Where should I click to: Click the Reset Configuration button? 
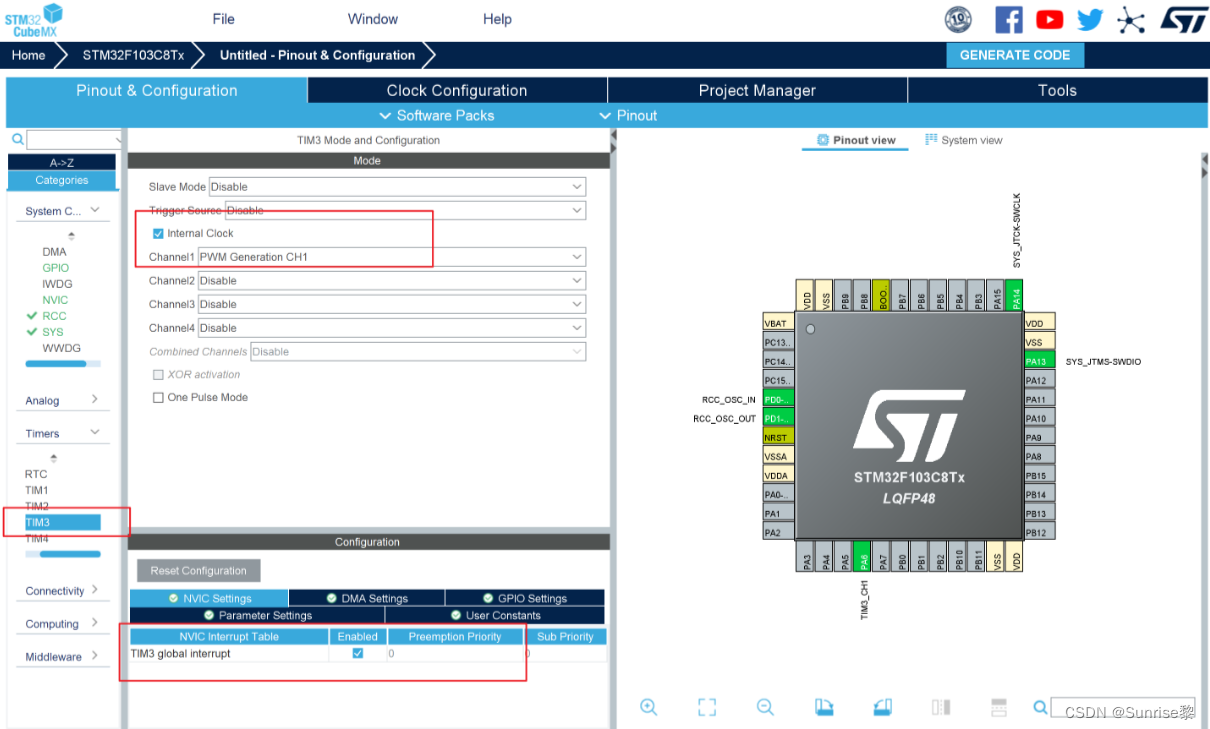coord(198,571)
